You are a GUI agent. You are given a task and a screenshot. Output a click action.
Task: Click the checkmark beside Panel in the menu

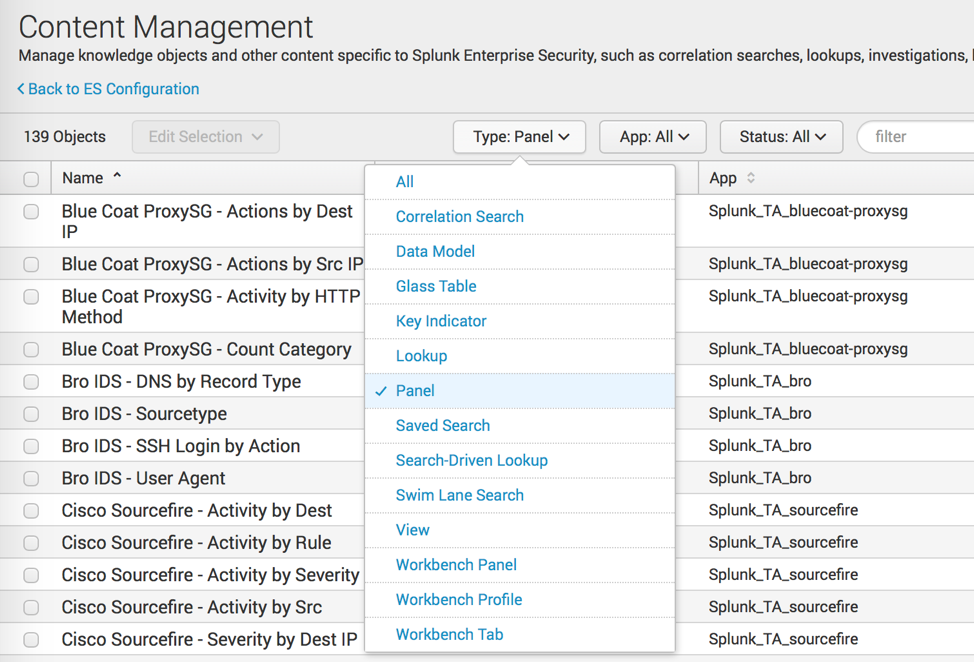[381, 390]
